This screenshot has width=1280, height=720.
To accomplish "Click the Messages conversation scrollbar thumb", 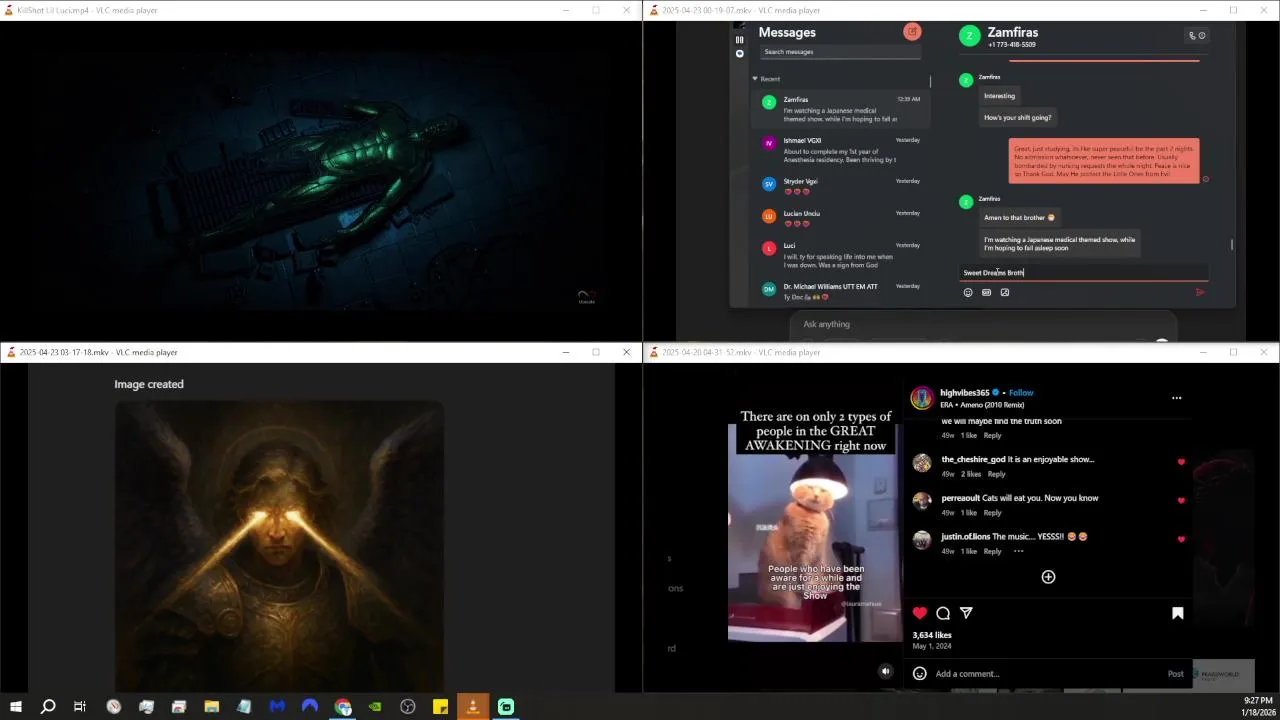I will (1232, 244).
